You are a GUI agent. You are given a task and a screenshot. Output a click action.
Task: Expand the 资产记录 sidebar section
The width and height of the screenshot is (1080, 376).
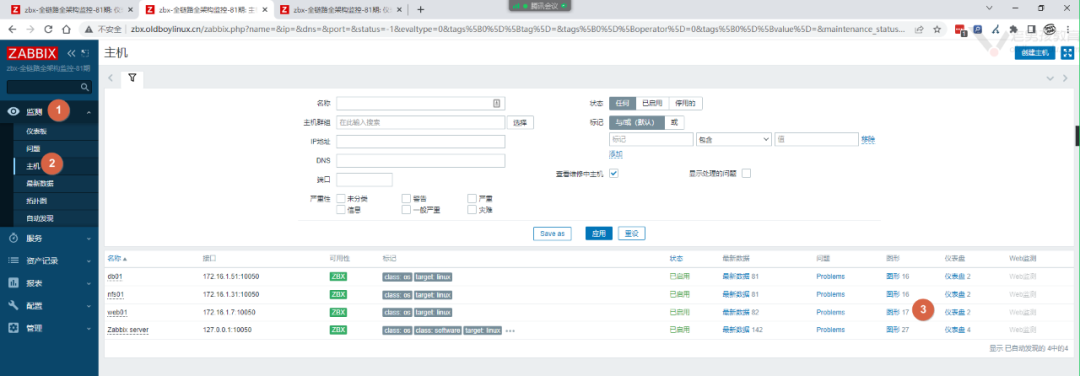click(x=49, y=261)
